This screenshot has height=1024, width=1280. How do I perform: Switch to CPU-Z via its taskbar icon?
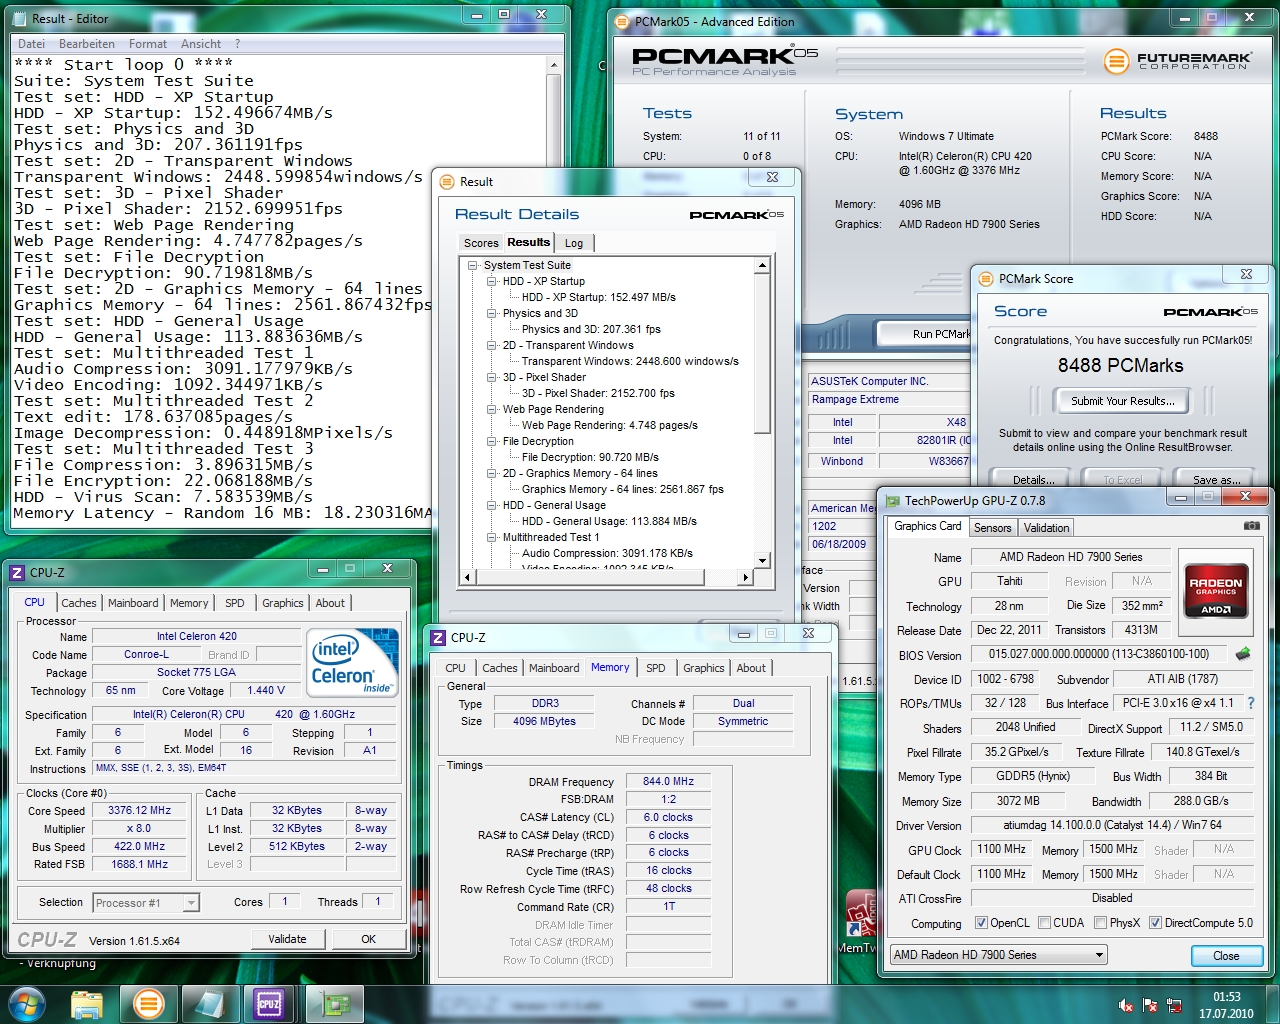[269, 1003]
